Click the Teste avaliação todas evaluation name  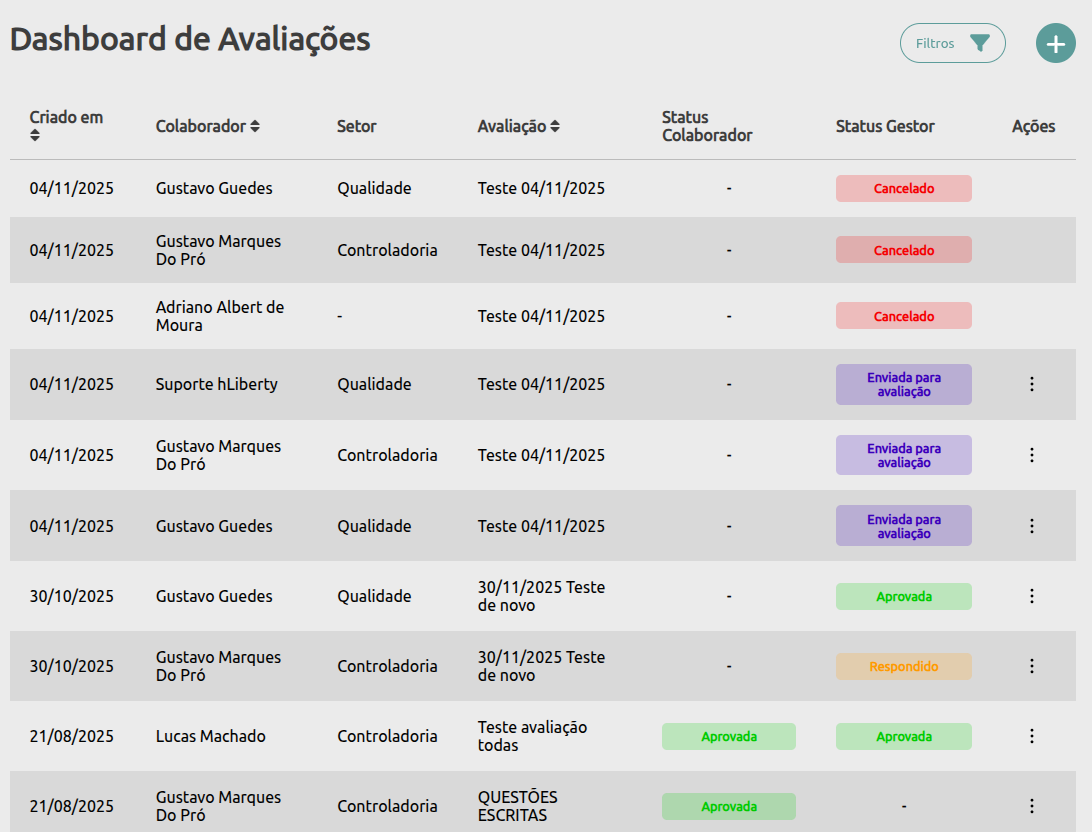pos(532,736)
